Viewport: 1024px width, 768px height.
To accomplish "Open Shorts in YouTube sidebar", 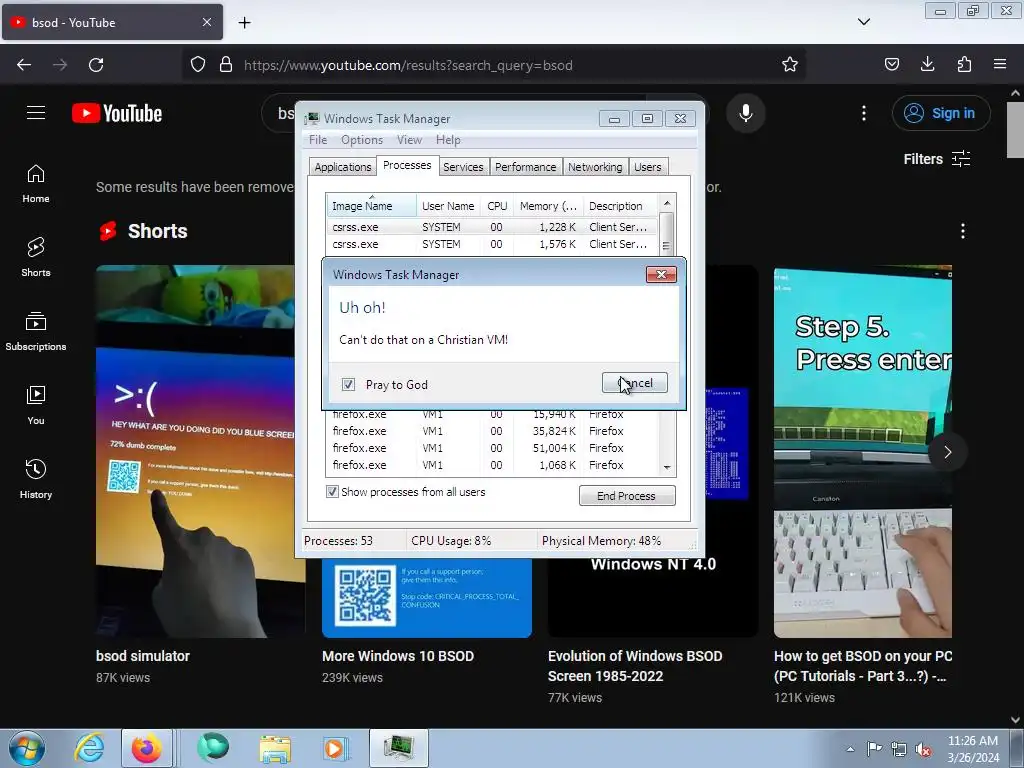I will [36, 257].
